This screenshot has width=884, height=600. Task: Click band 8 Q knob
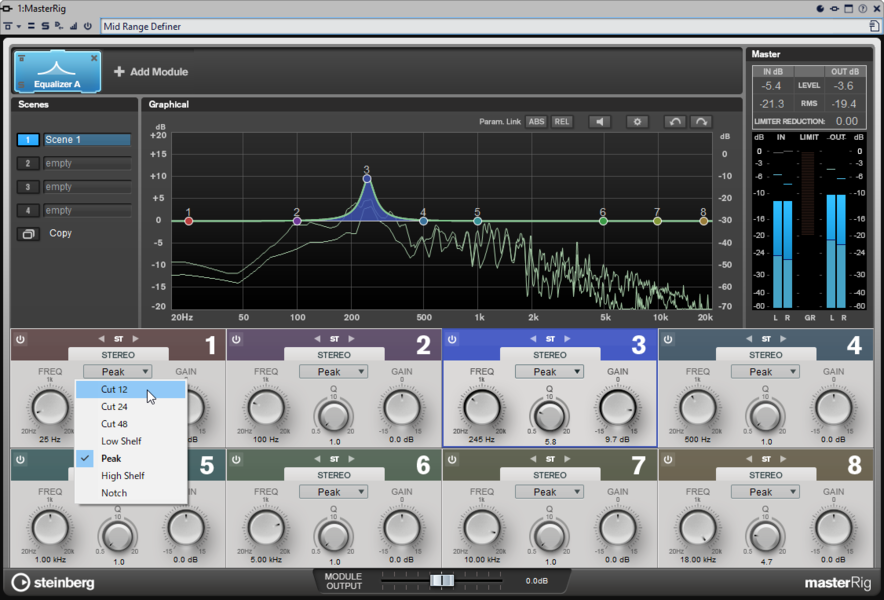[765, 537]
